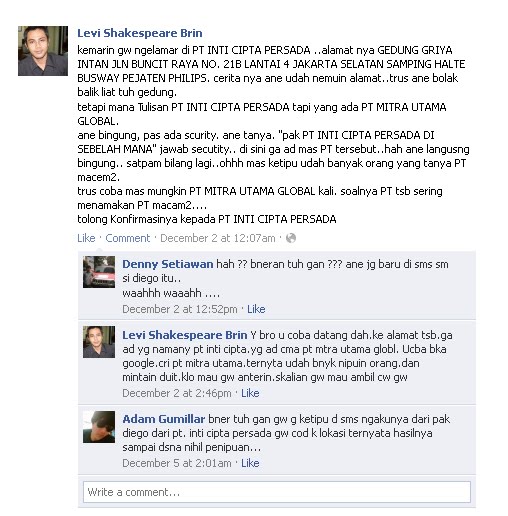The image size is (508, 516).
Task: Like the main post
Action: click(x=86, y=238)
